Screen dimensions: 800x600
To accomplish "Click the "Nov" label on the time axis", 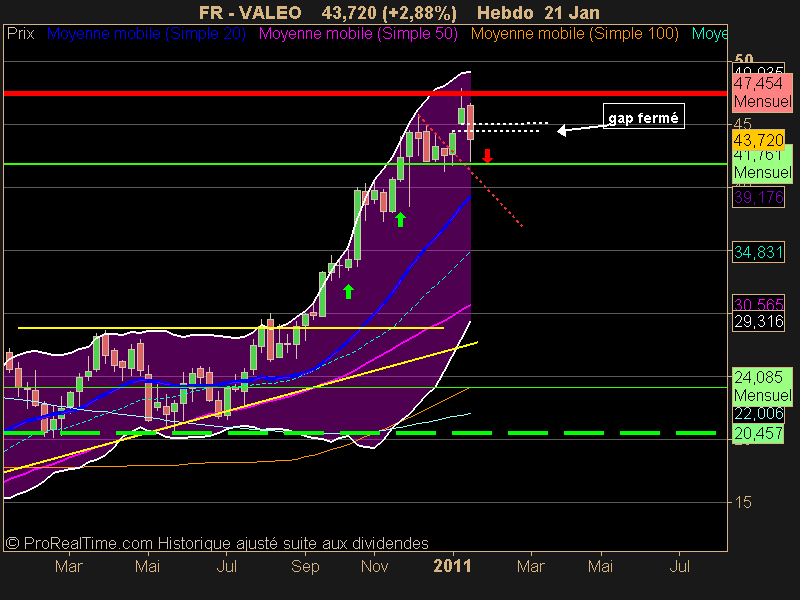I will click(374, 566).
